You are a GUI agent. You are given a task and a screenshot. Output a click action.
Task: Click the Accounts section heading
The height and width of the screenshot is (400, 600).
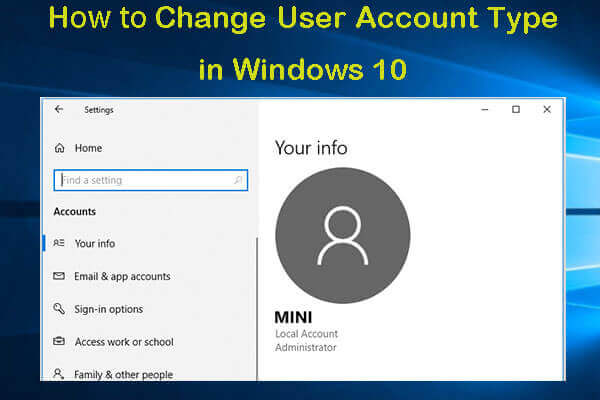[75, 212]
